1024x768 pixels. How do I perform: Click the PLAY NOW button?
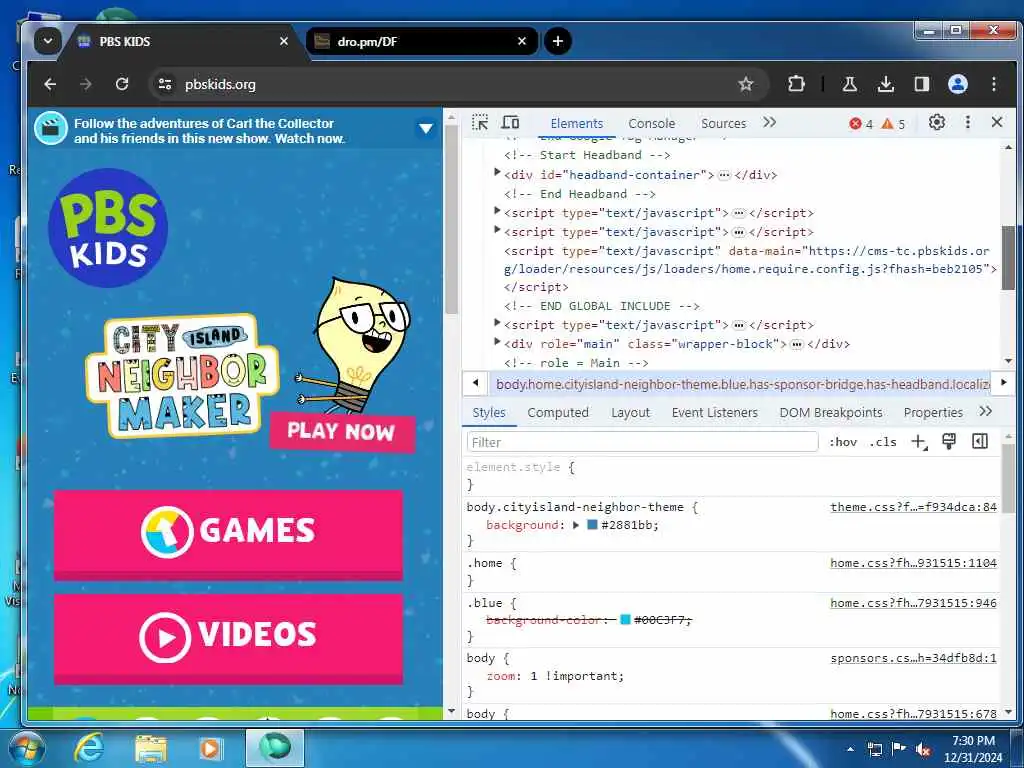pos(342,432)
